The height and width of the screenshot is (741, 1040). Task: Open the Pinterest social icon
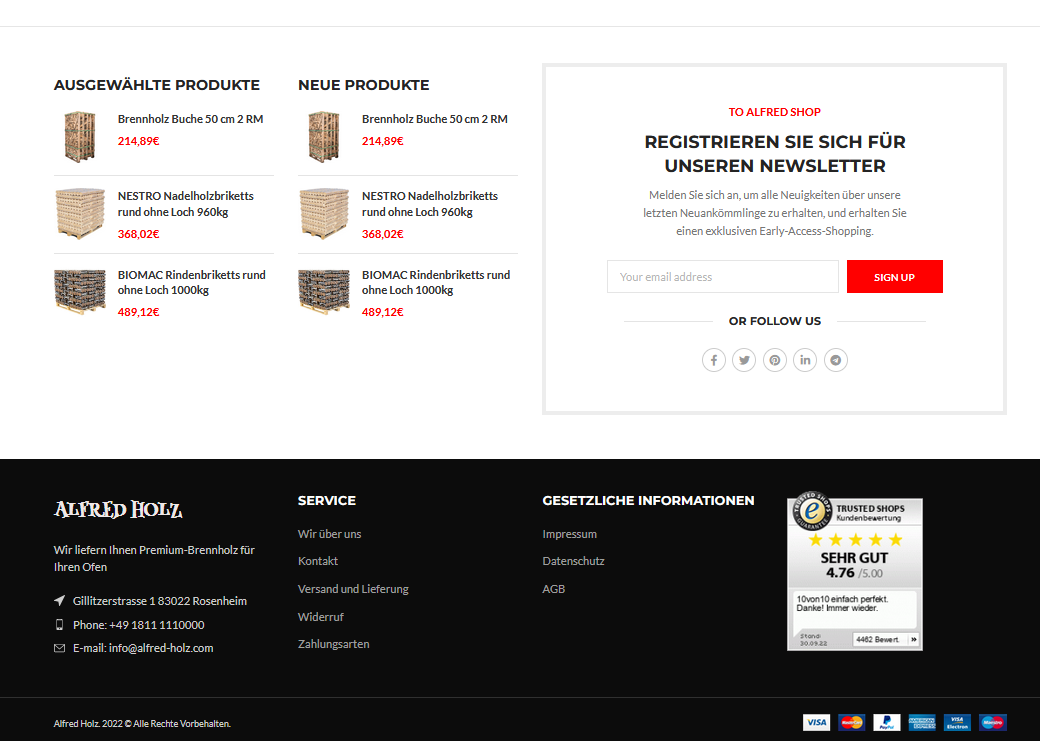775,360
